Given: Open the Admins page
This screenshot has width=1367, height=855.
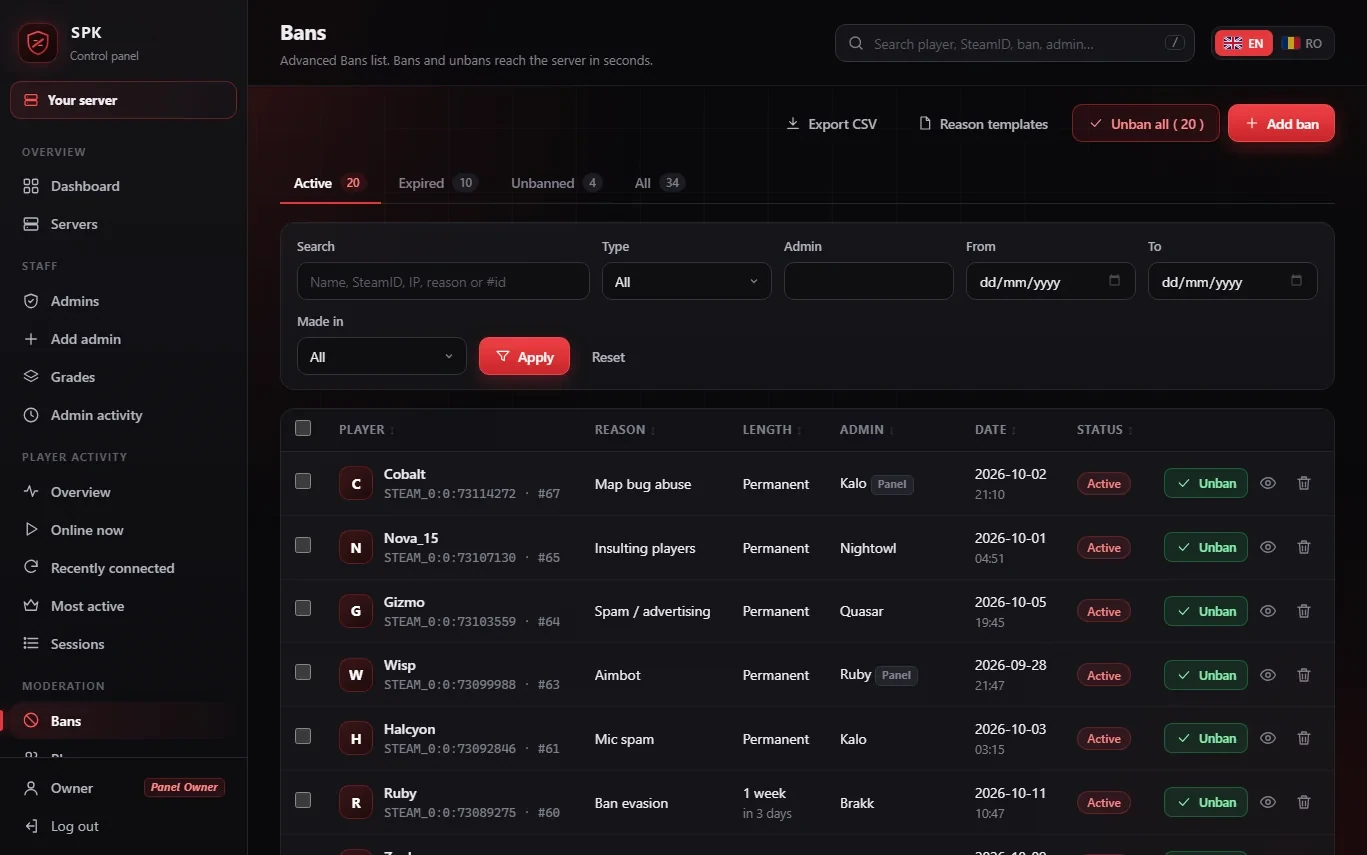Looking at the screenshot, I should click(123, 301).
